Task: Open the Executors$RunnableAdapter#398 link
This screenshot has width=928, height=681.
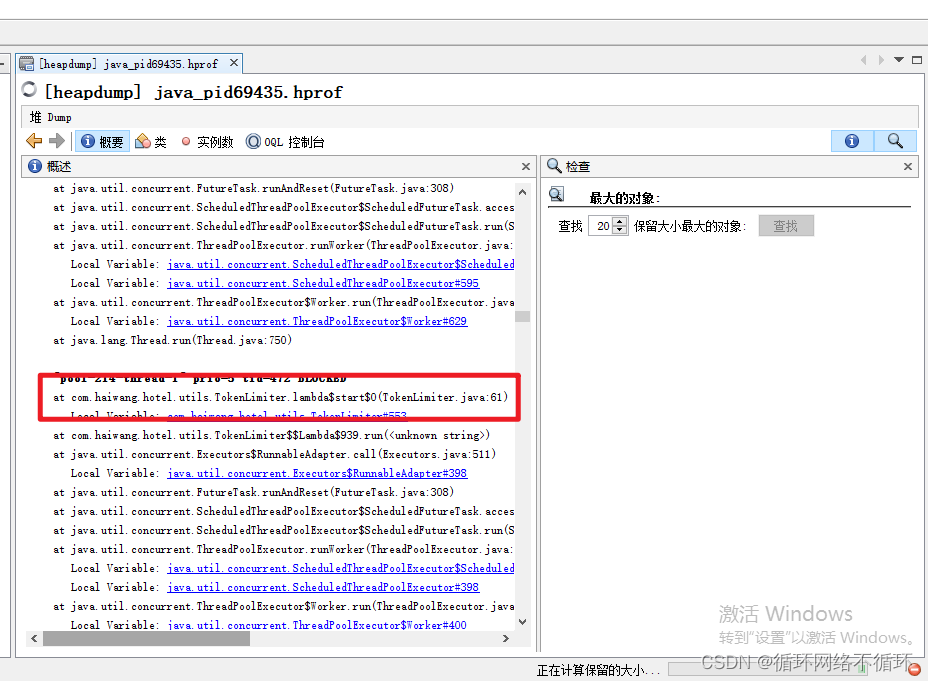Action: tap(317, 473)
